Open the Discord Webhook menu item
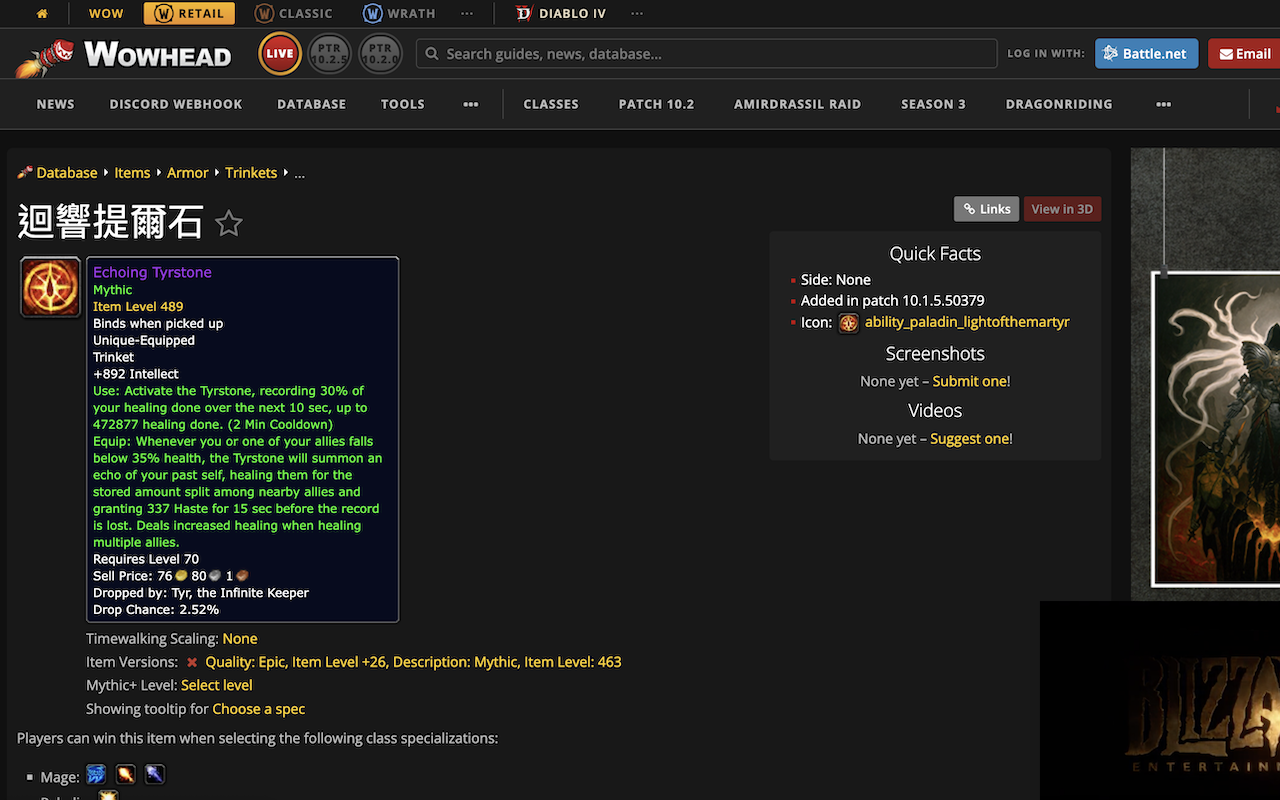The width and height of the screenshot is (1280, 800). click(176, 104)
